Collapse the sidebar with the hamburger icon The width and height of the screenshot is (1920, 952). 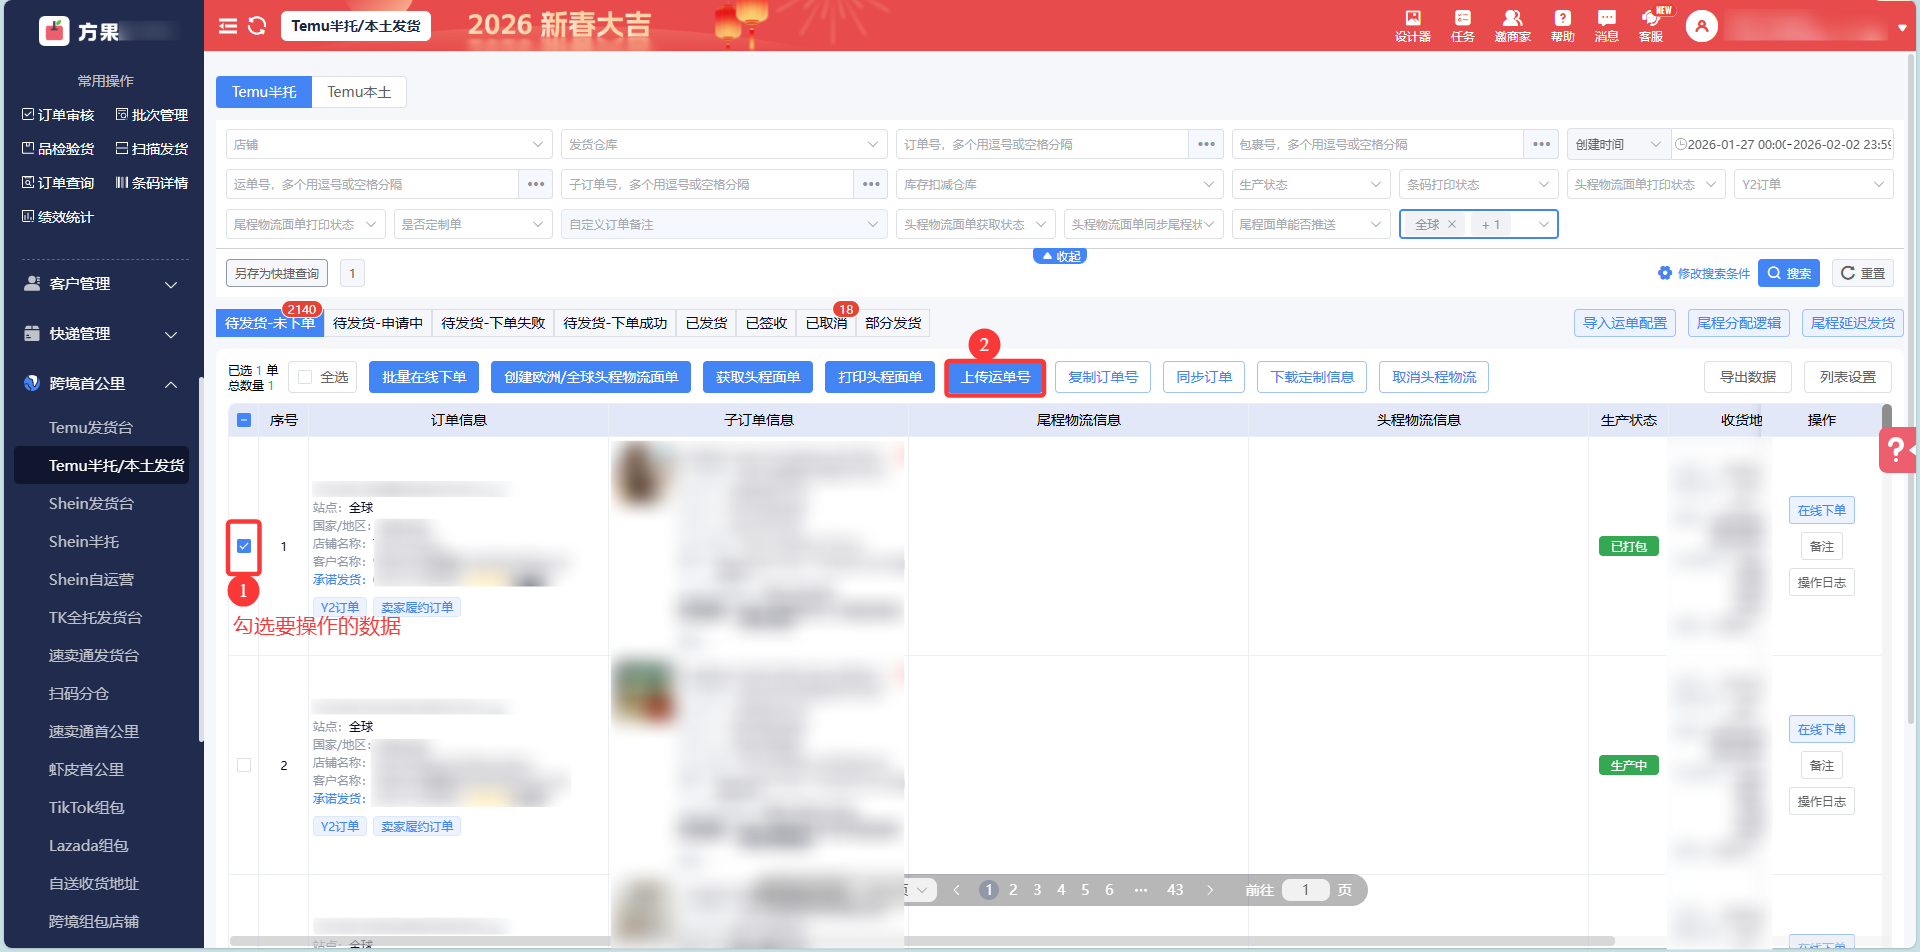click(228, 26)
